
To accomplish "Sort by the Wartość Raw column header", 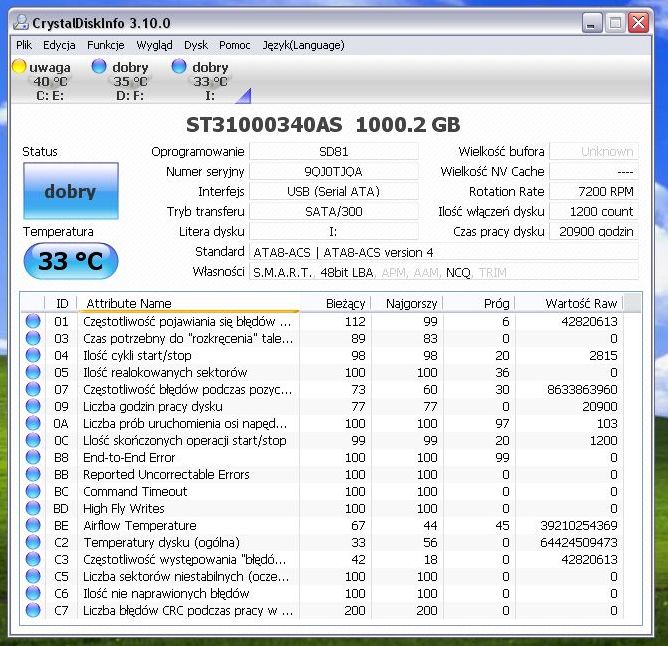I will tap(570, 303).
